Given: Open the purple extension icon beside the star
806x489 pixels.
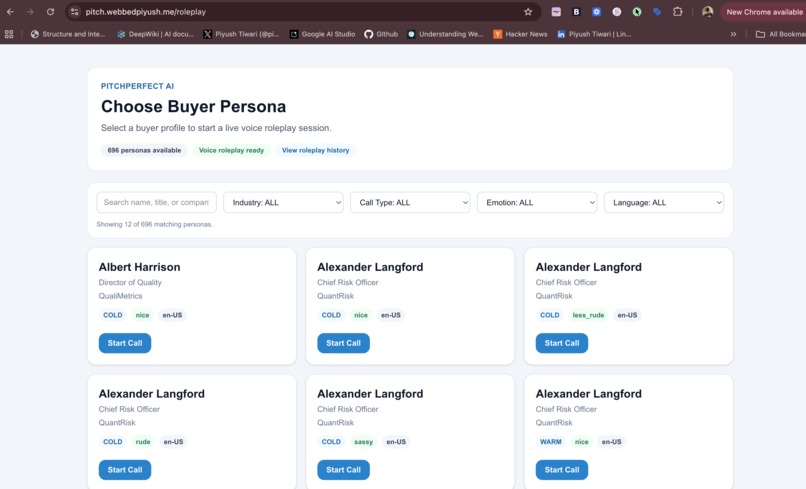Looking at the screenshot, I should point(556,12).
